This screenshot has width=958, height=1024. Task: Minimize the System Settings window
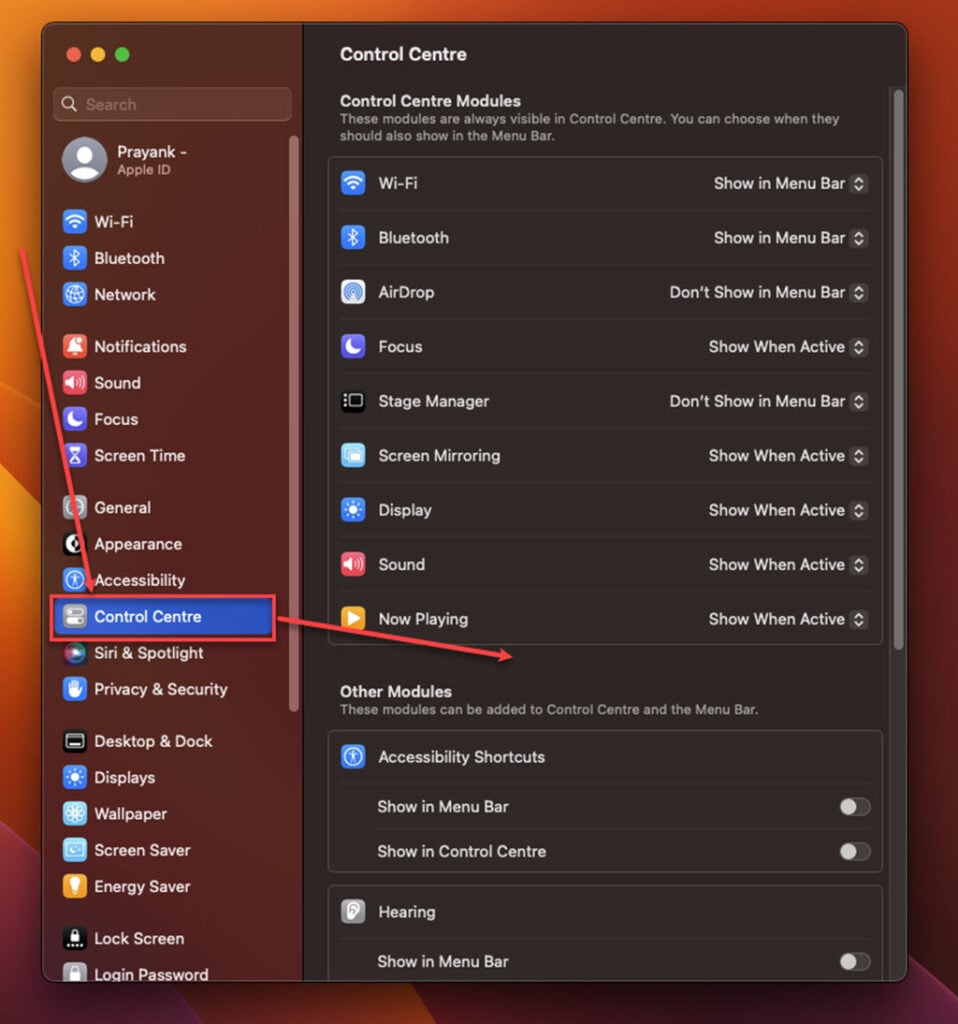point(98,54)
